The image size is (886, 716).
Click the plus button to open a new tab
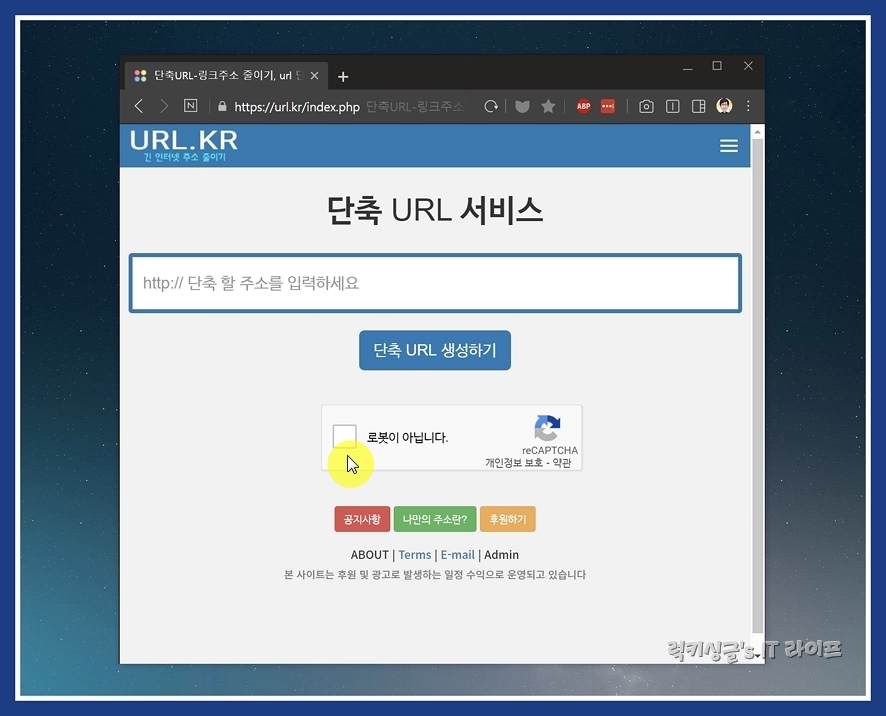(343, 75)
